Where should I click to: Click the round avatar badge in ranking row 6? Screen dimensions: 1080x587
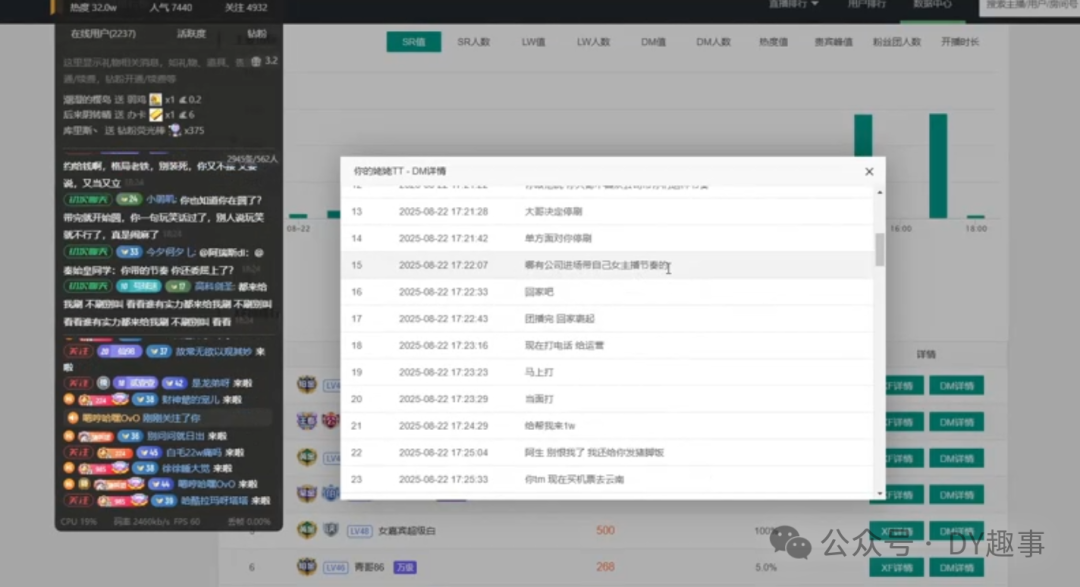click(307, 566)
